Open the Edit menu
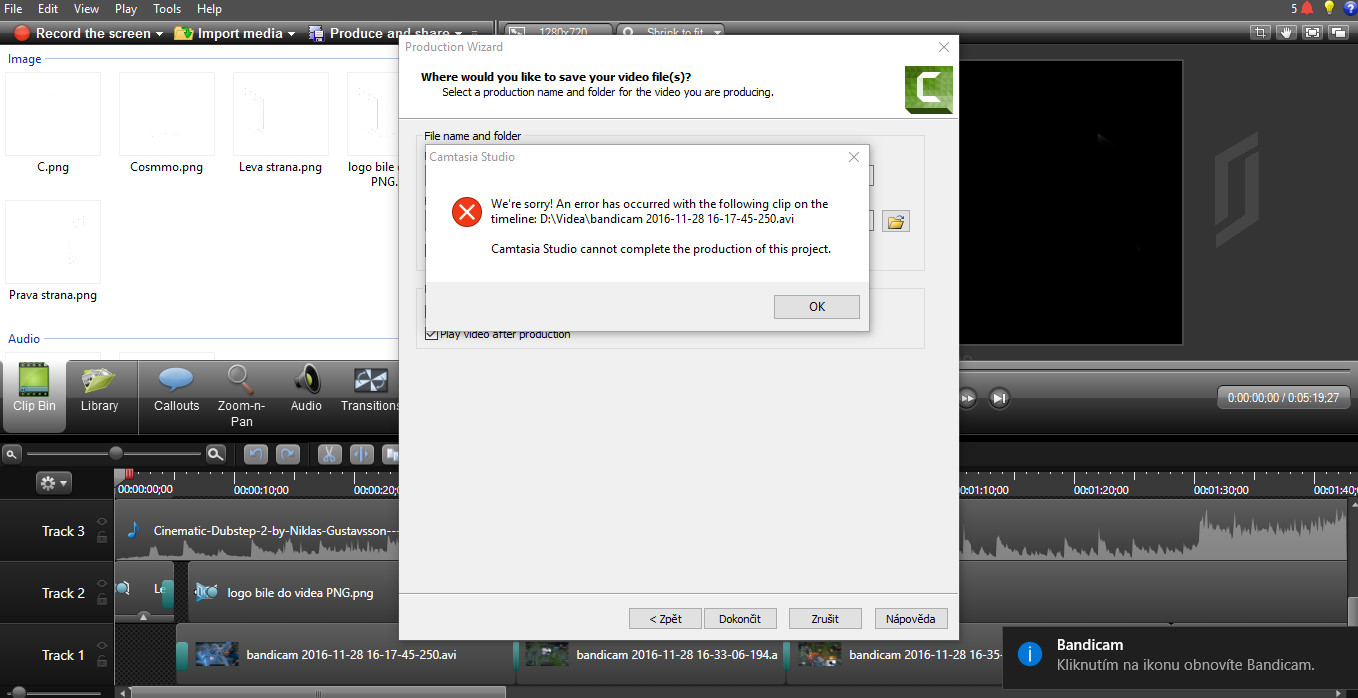Viewport: 1358px width, 698px height. [48, 8]
